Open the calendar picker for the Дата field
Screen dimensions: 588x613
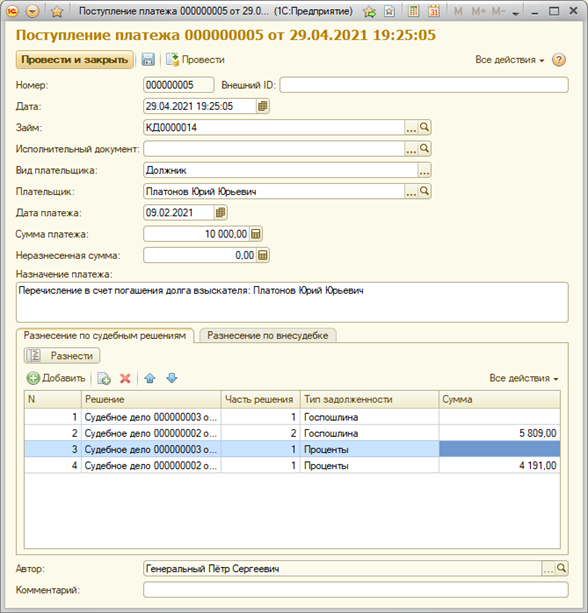click(263, 106)
